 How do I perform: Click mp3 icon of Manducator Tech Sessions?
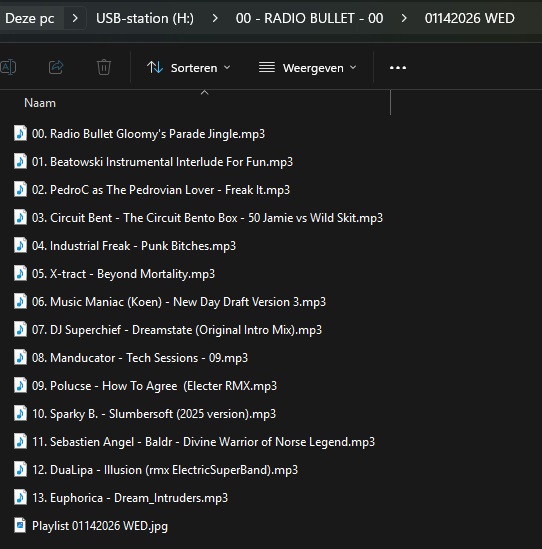coord(20,357)
